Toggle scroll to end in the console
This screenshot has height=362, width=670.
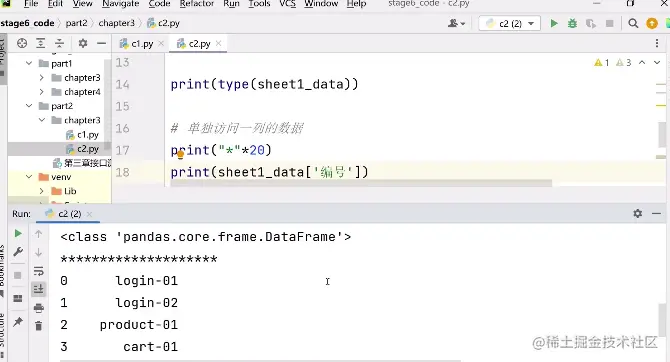point(38,289)
